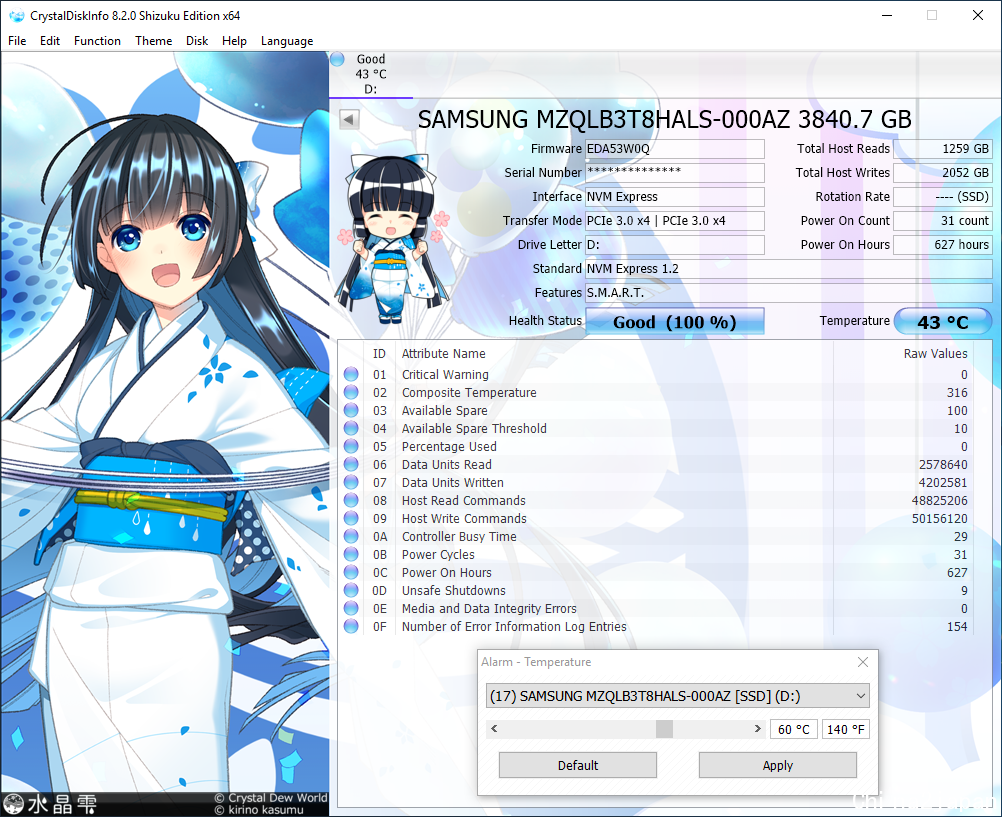Screen dimensions: 1002x817
Task: Select the D: drive tab showing Good 43 °C
Action: pyautogui.click(x=371, y=74)
